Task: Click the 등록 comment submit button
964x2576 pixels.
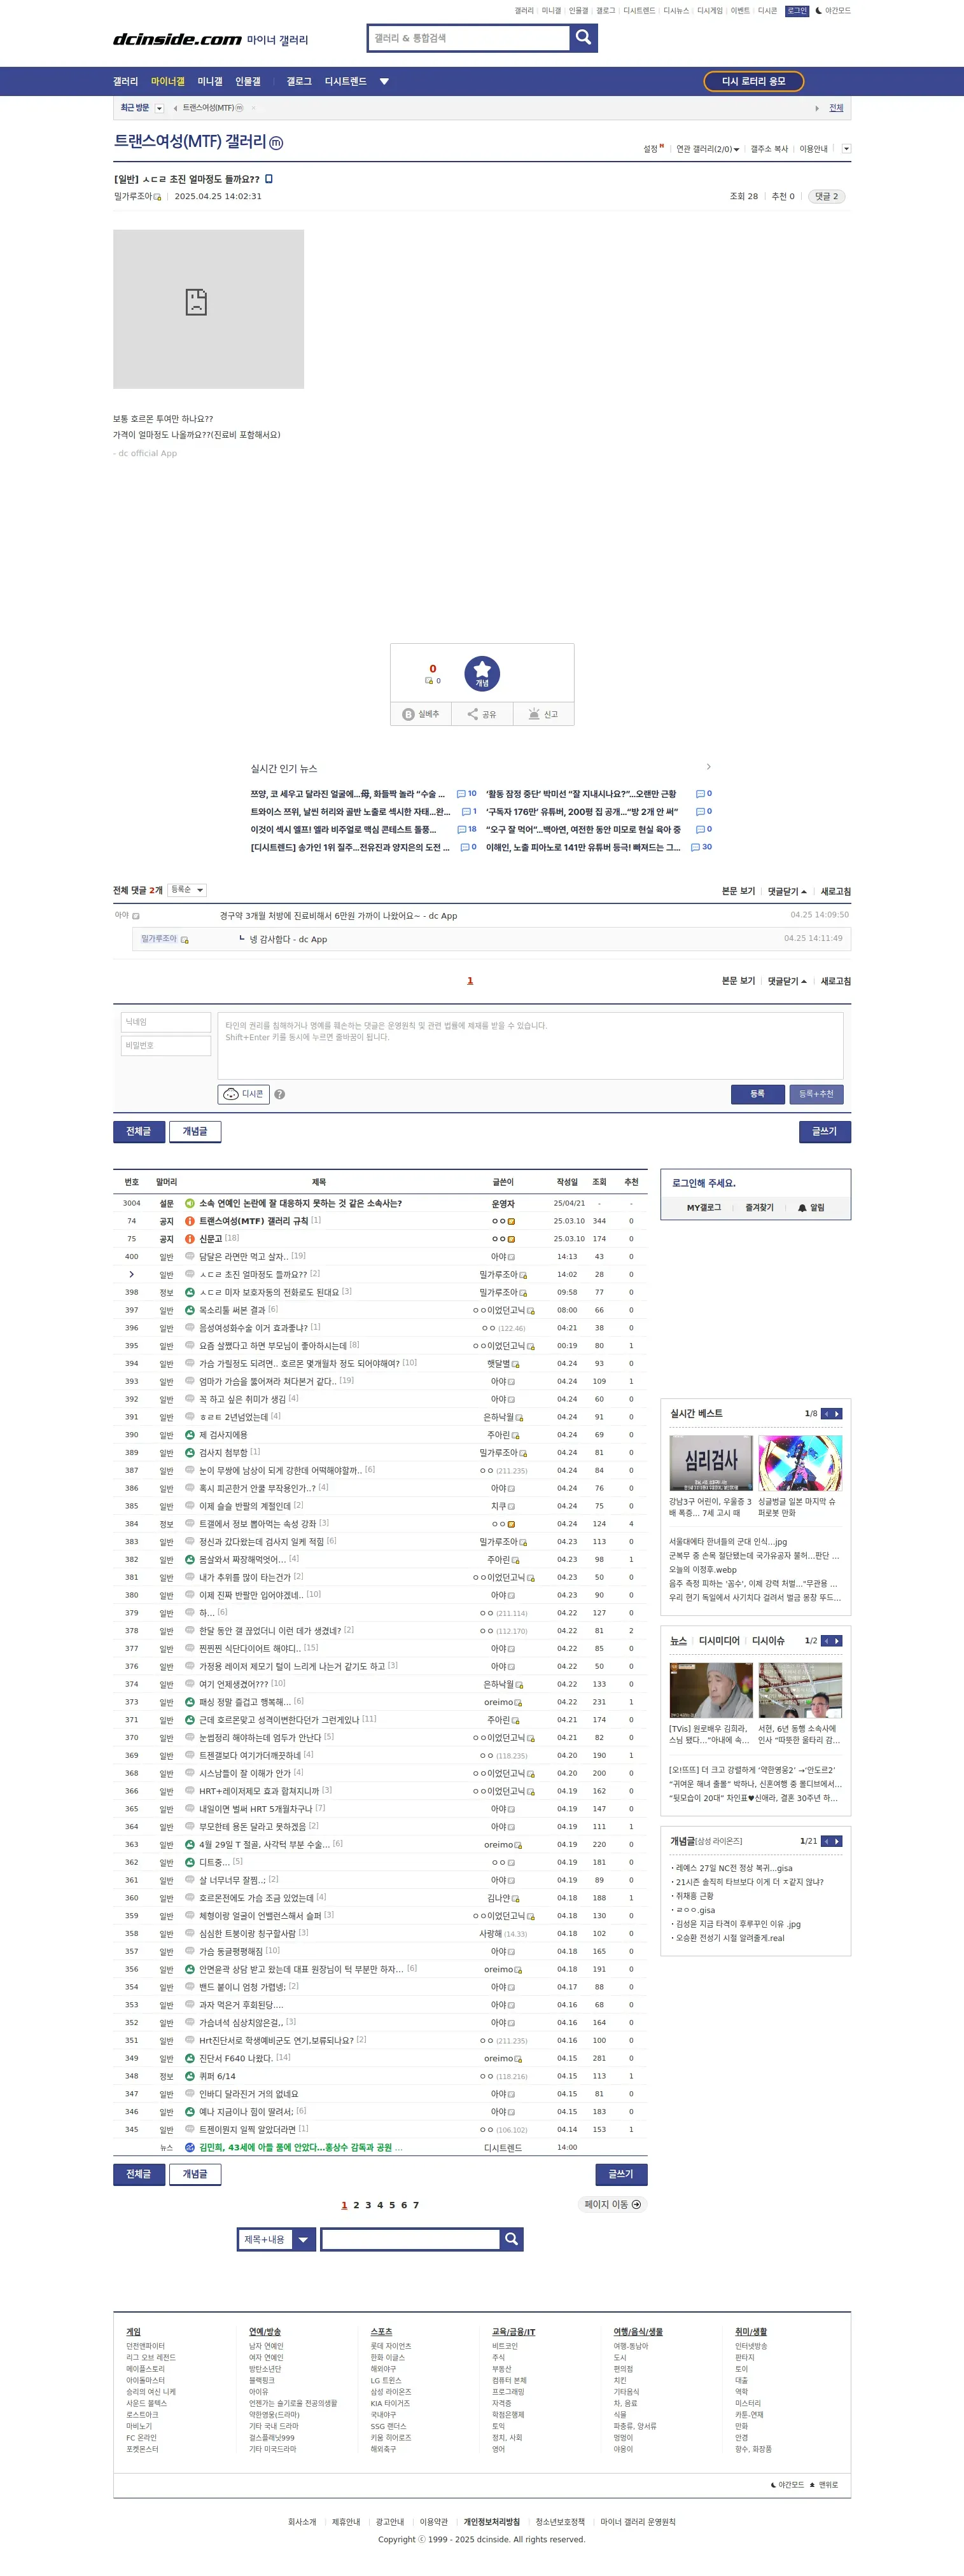Action: click(757, 1094)
